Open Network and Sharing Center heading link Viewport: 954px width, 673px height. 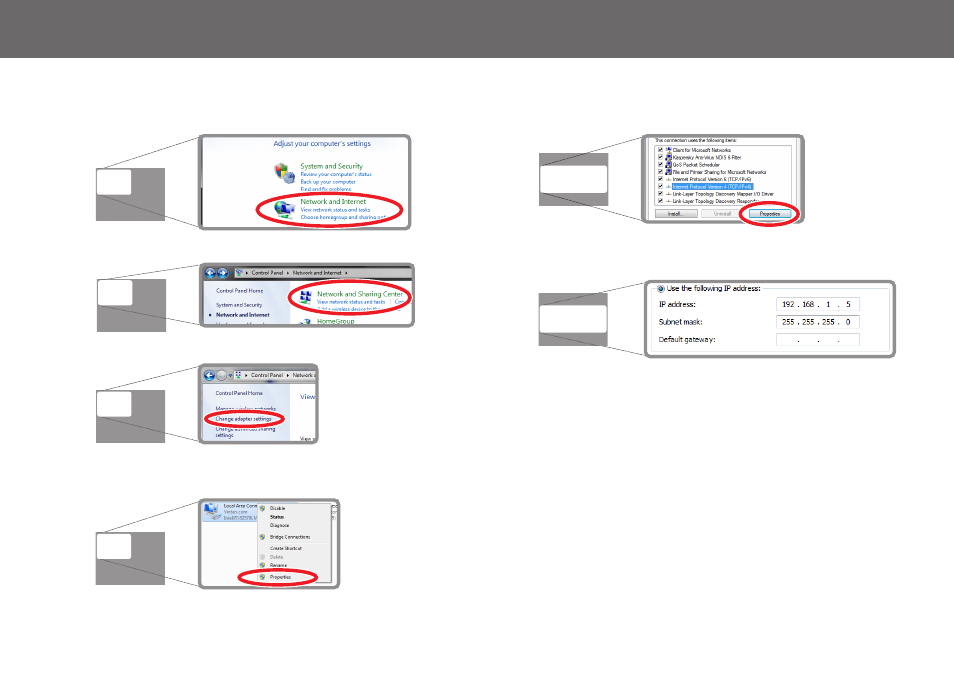click(360, 293)
